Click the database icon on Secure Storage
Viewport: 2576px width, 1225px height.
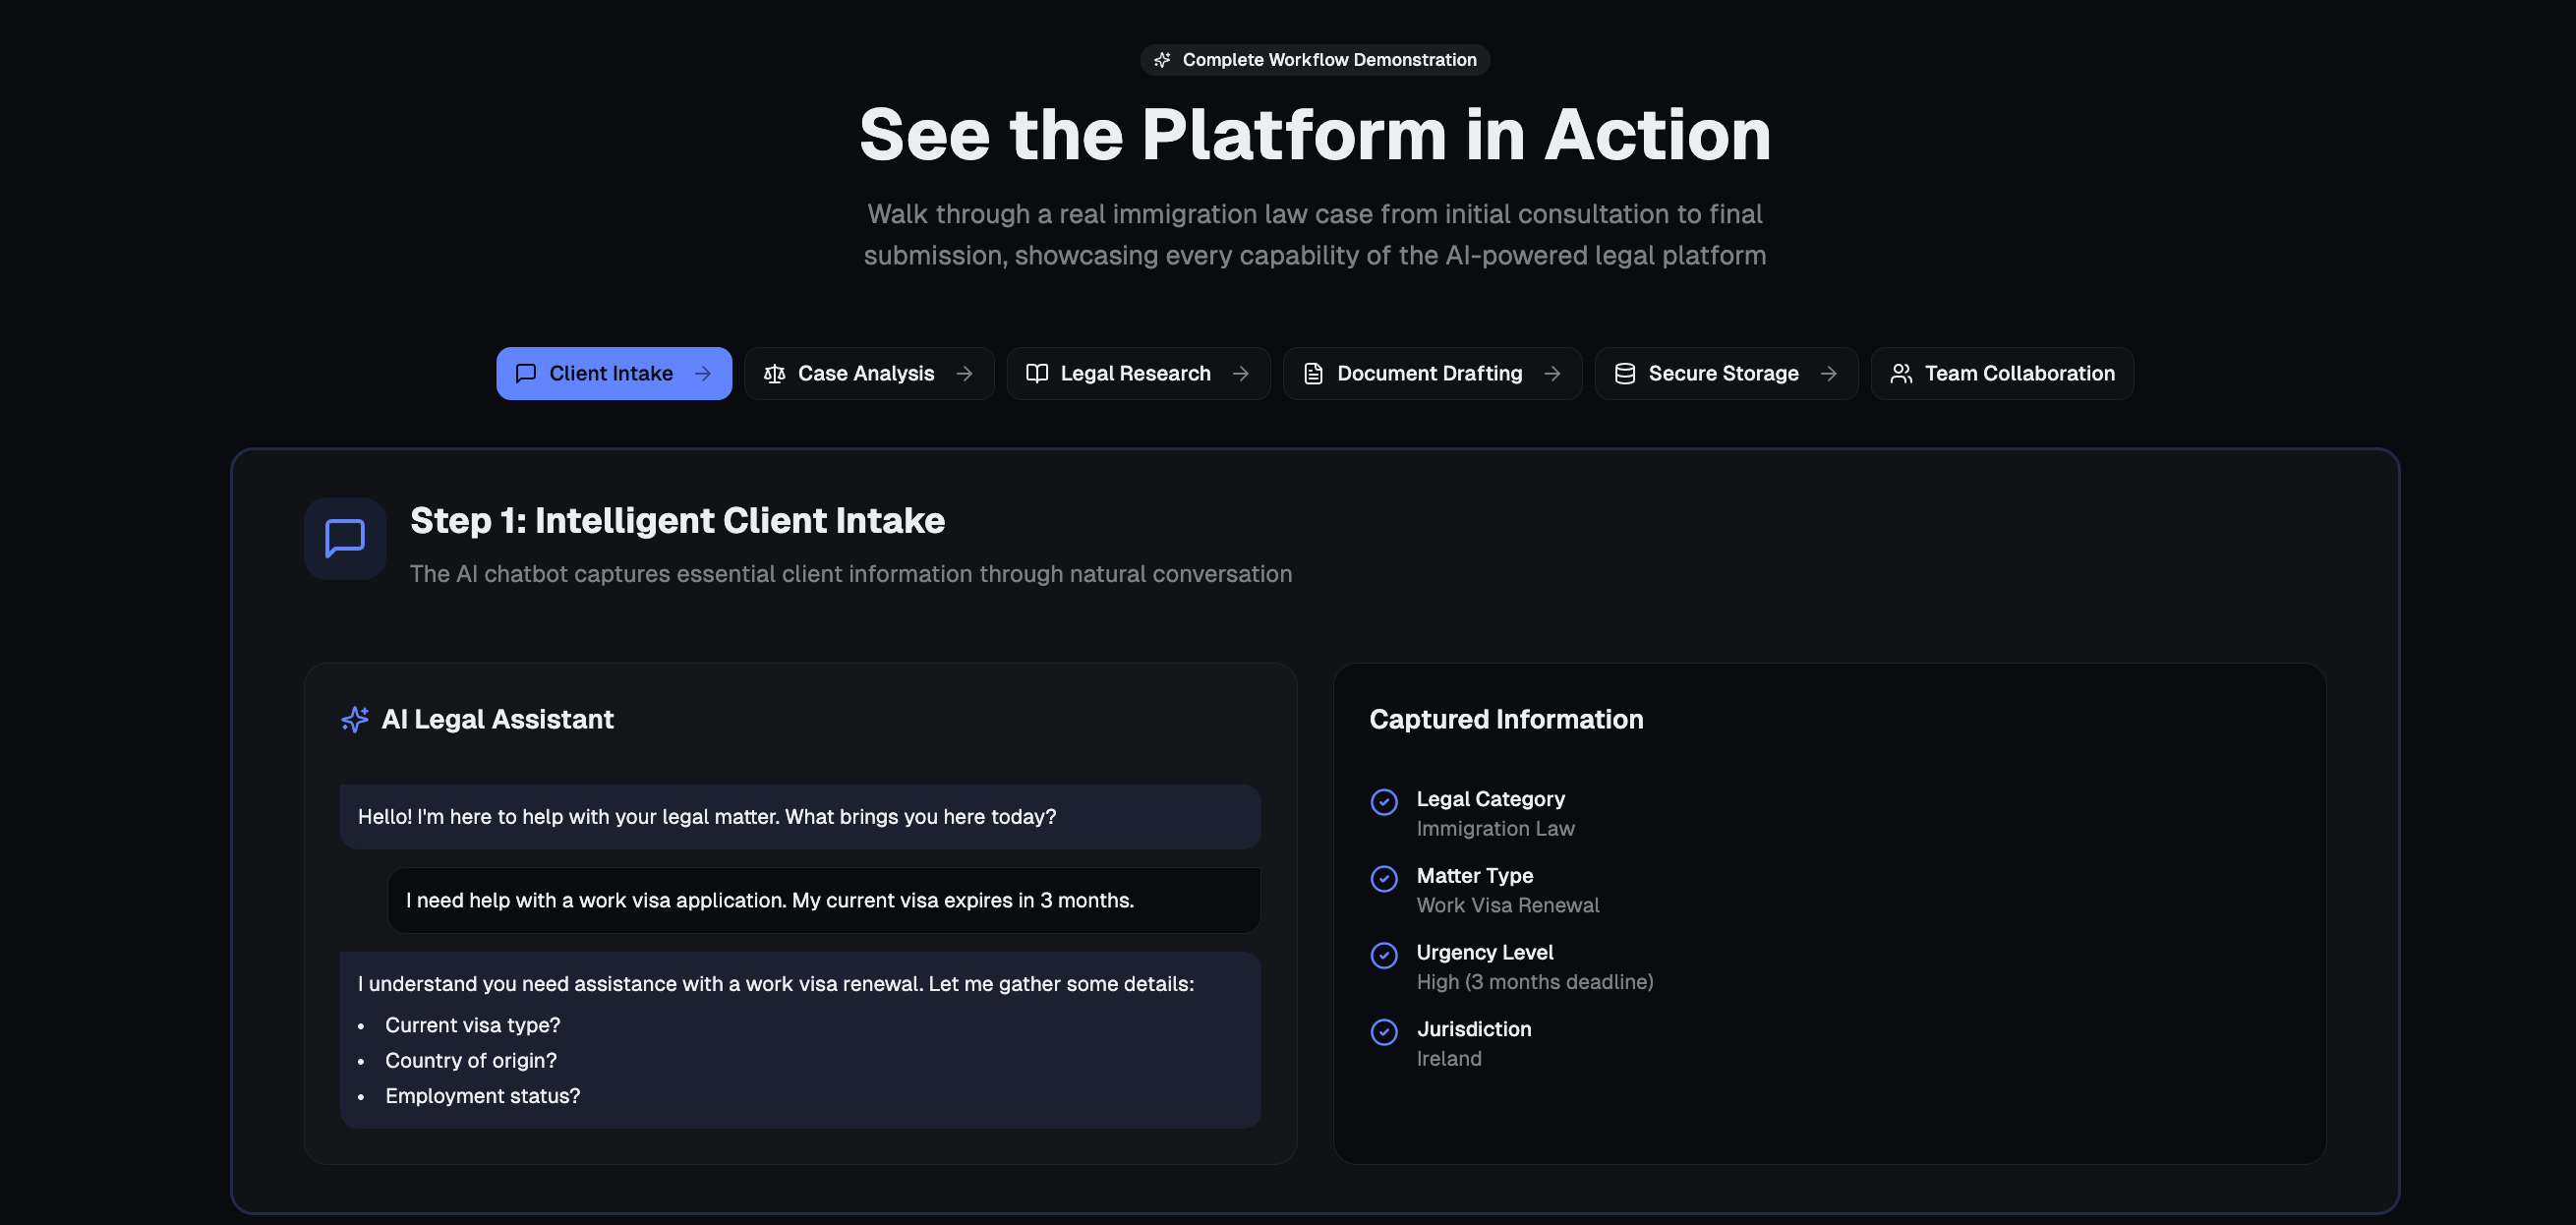(x=1623, y=373)
